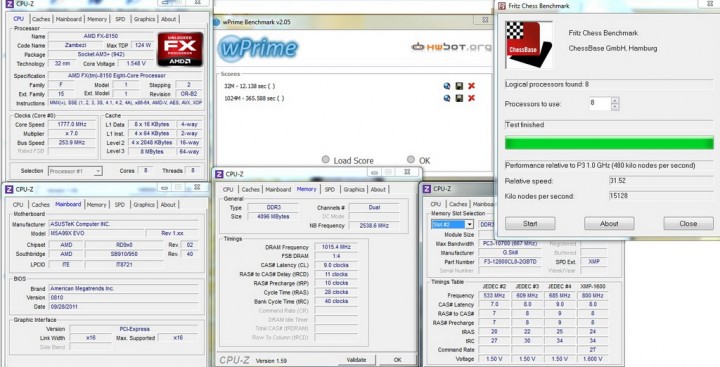720x367 pixels.
Task: Click the wPrime logo
Action: [x=258, y=48]
